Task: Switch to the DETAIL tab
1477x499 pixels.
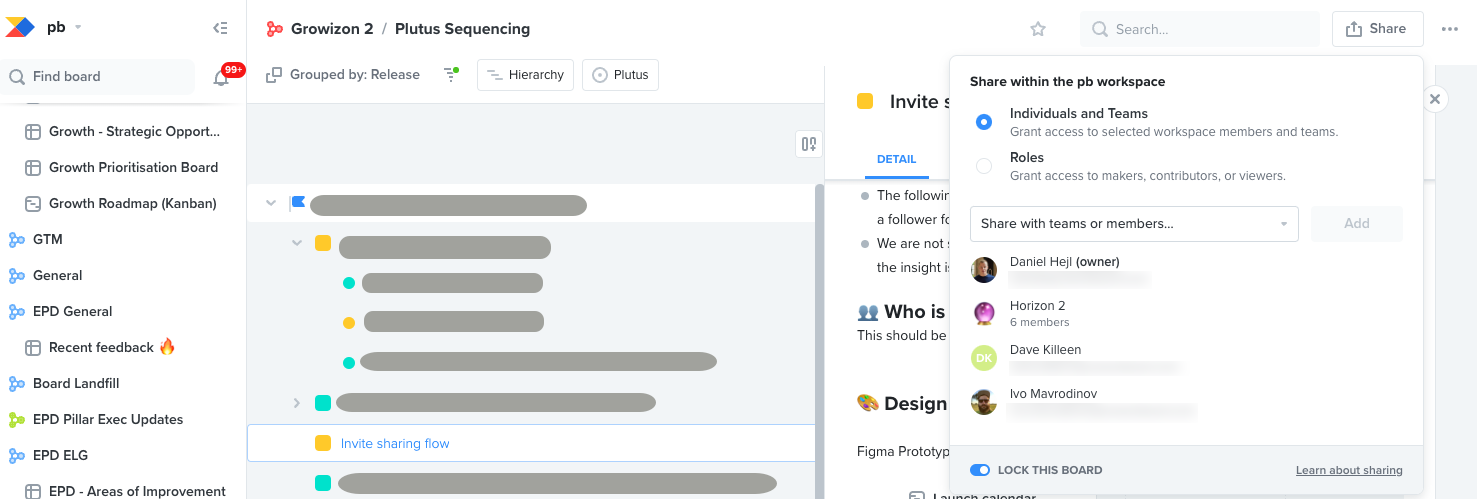Action: 896,159
